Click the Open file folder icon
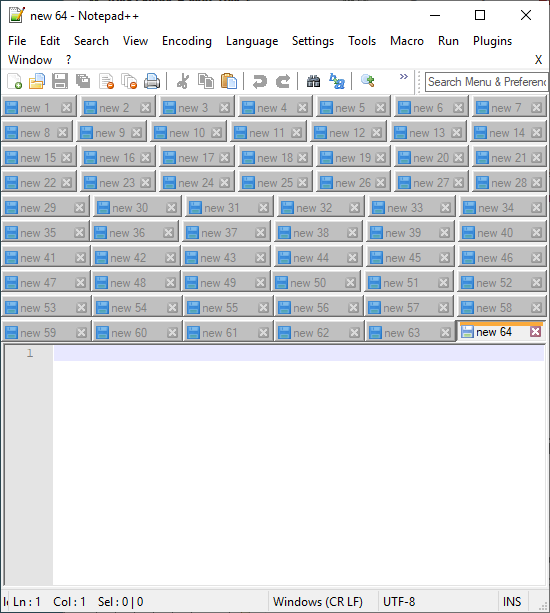 click(x=37, y=81)
